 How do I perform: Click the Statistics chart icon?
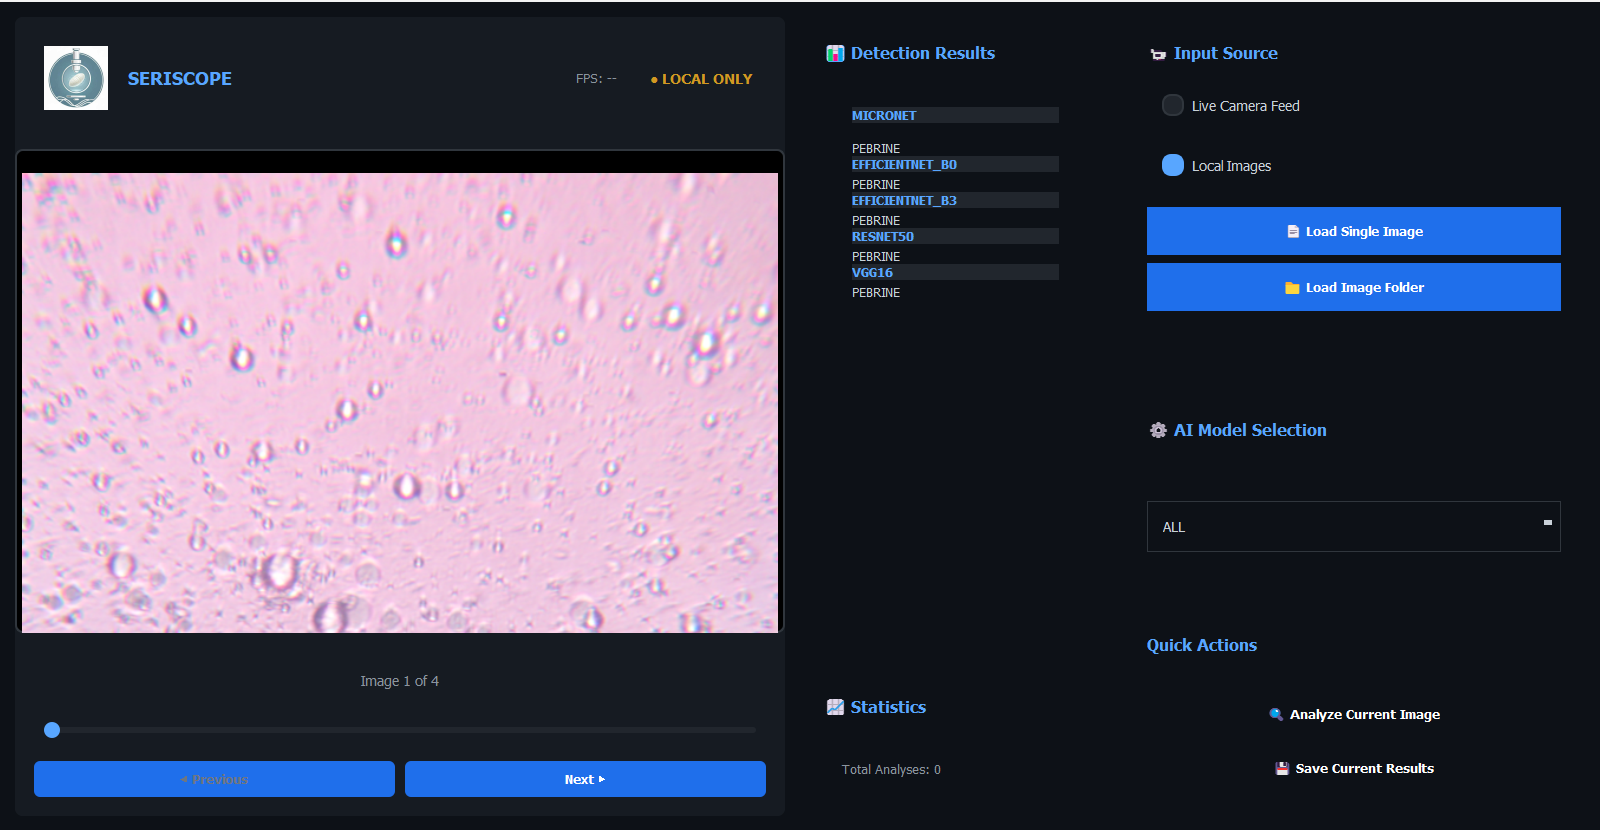[835, 707]
